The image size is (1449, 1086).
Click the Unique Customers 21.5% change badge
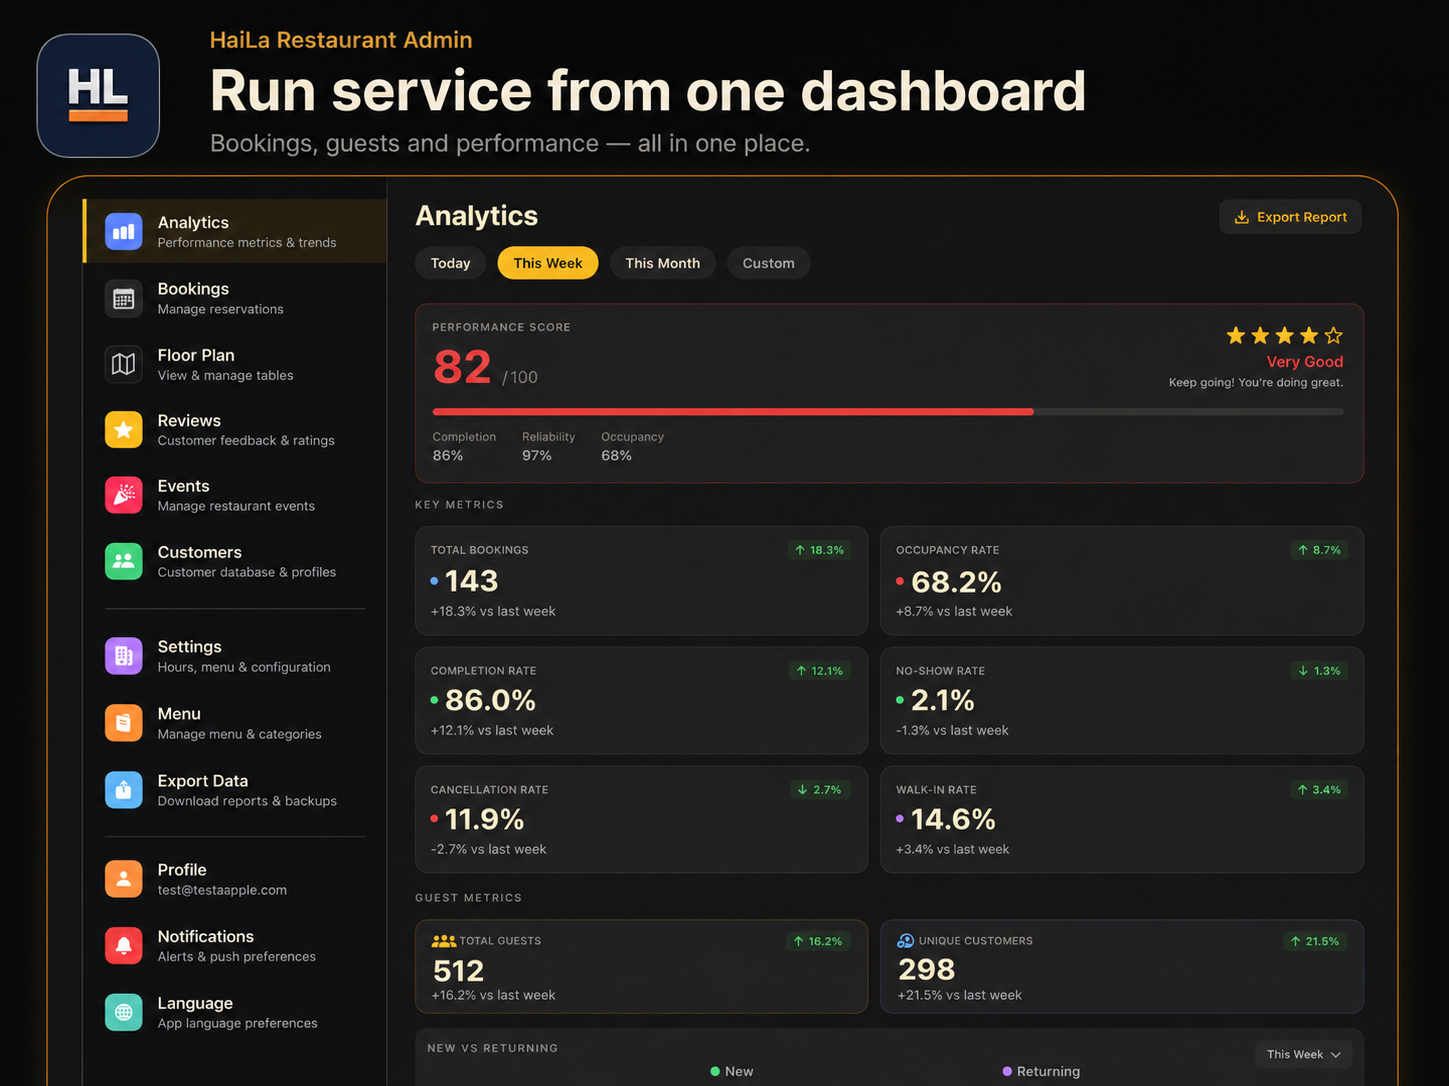click(x=1315, y=941)
